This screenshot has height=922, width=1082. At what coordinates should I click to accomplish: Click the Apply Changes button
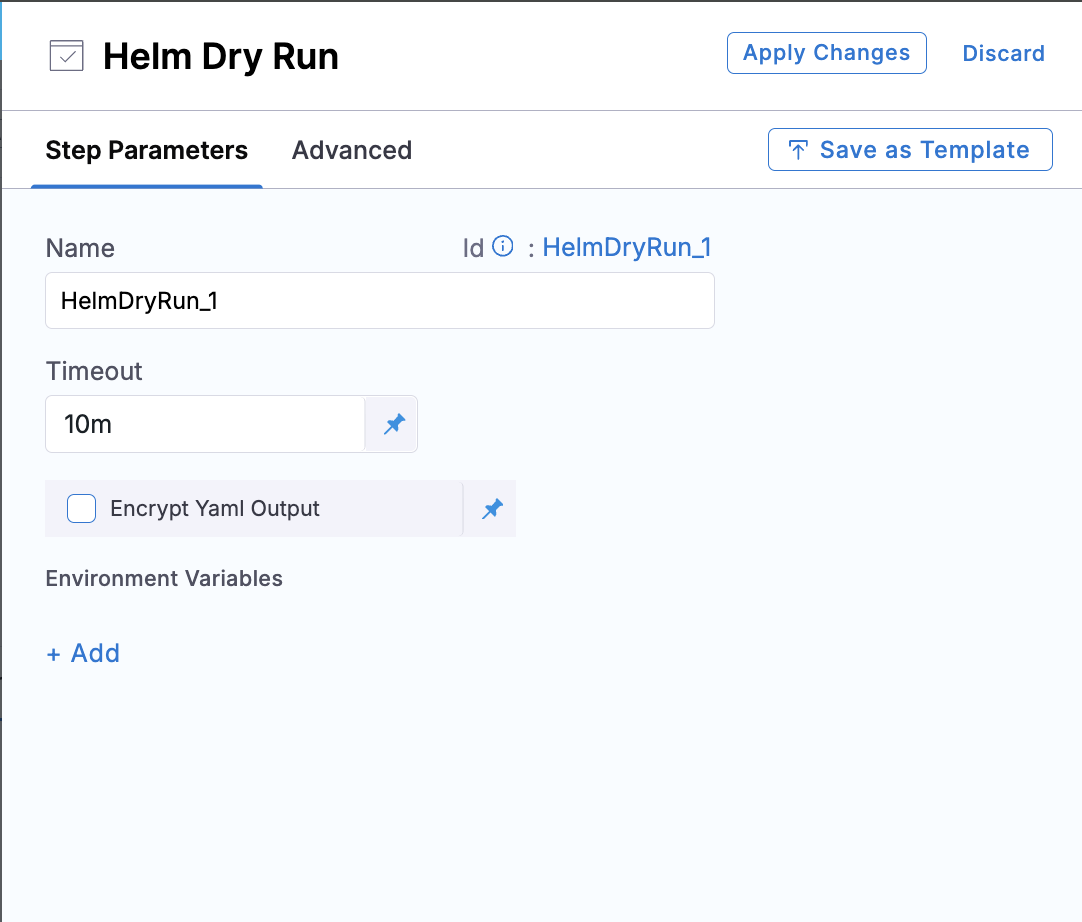click(827, 53)
